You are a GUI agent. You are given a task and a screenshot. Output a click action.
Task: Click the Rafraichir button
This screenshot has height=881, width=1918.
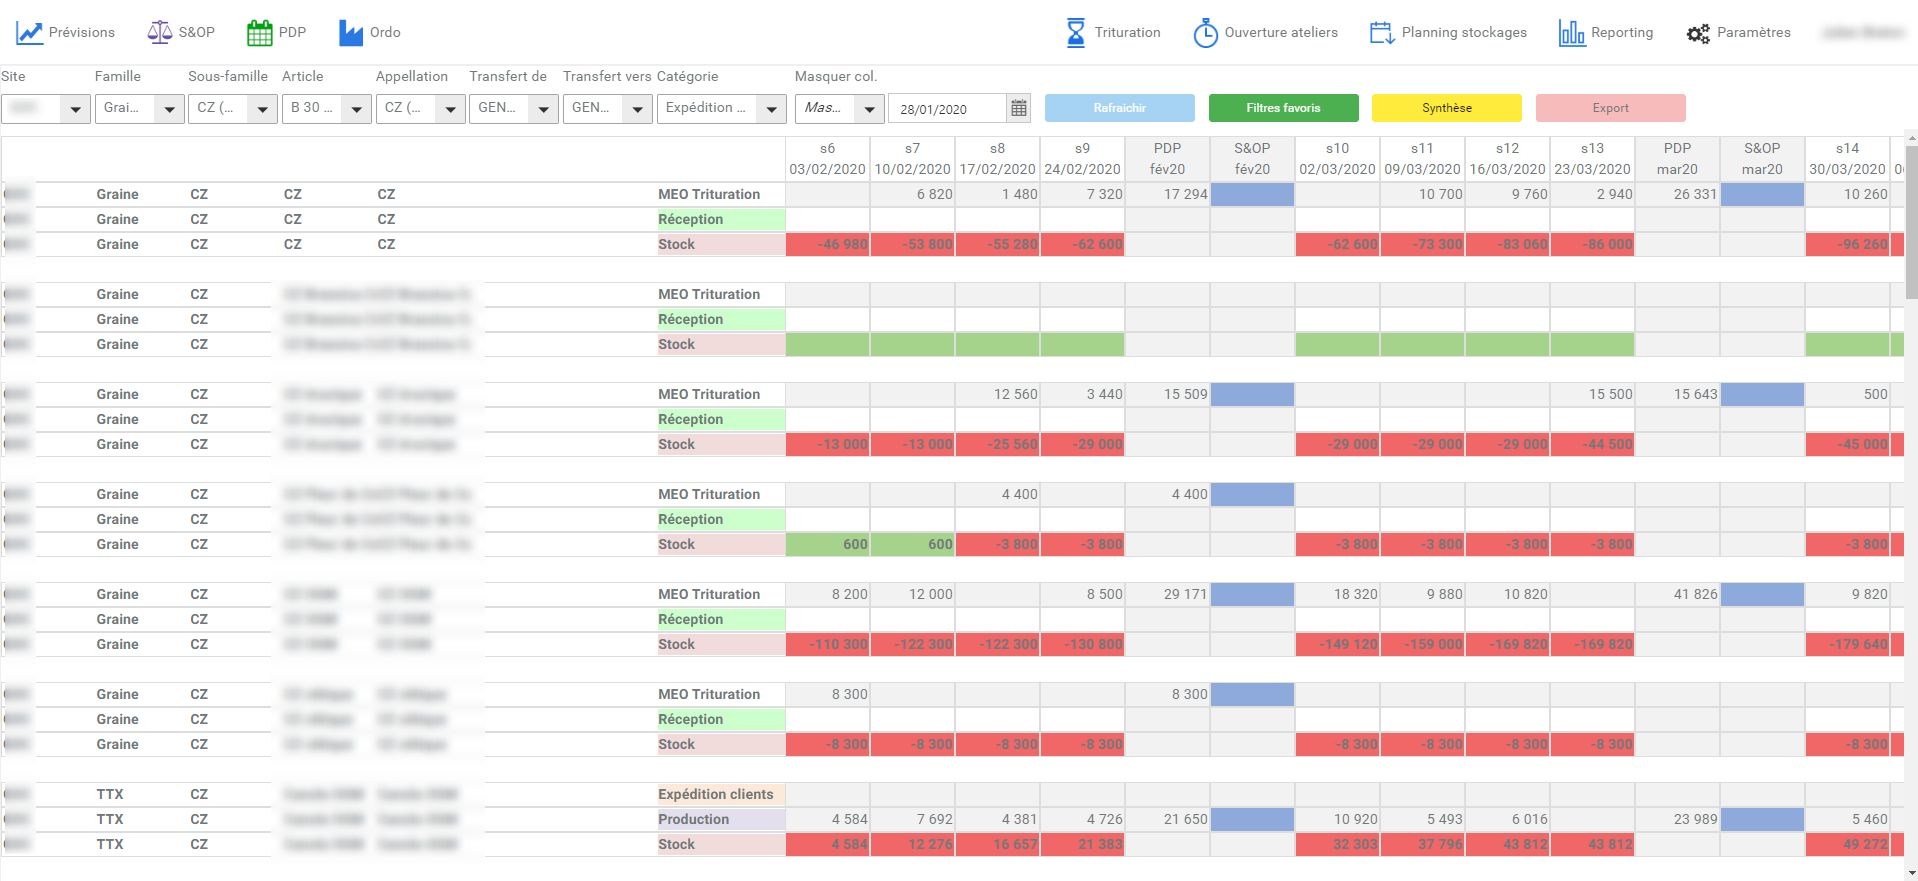1119,108
